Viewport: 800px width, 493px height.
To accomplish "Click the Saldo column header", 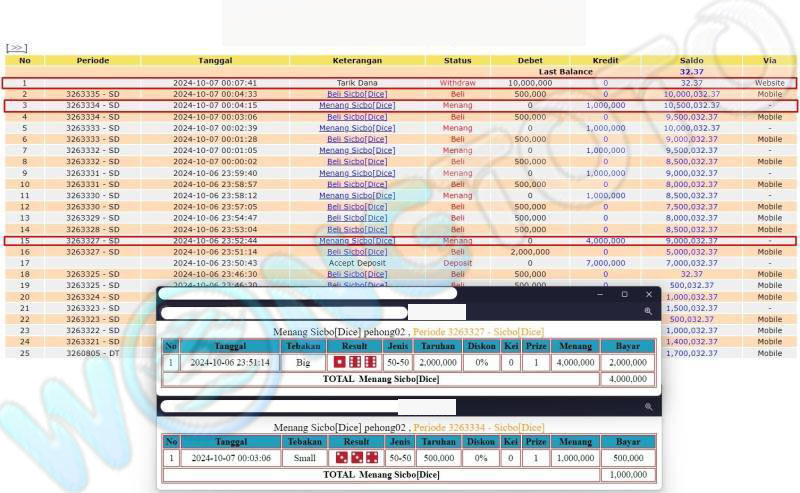I will click(x=691, y=60).
